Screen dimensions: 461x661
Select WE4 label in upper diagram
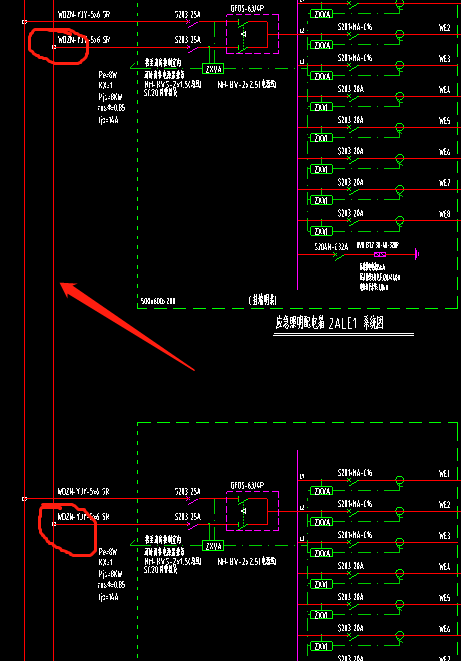(x=444, y=90)
